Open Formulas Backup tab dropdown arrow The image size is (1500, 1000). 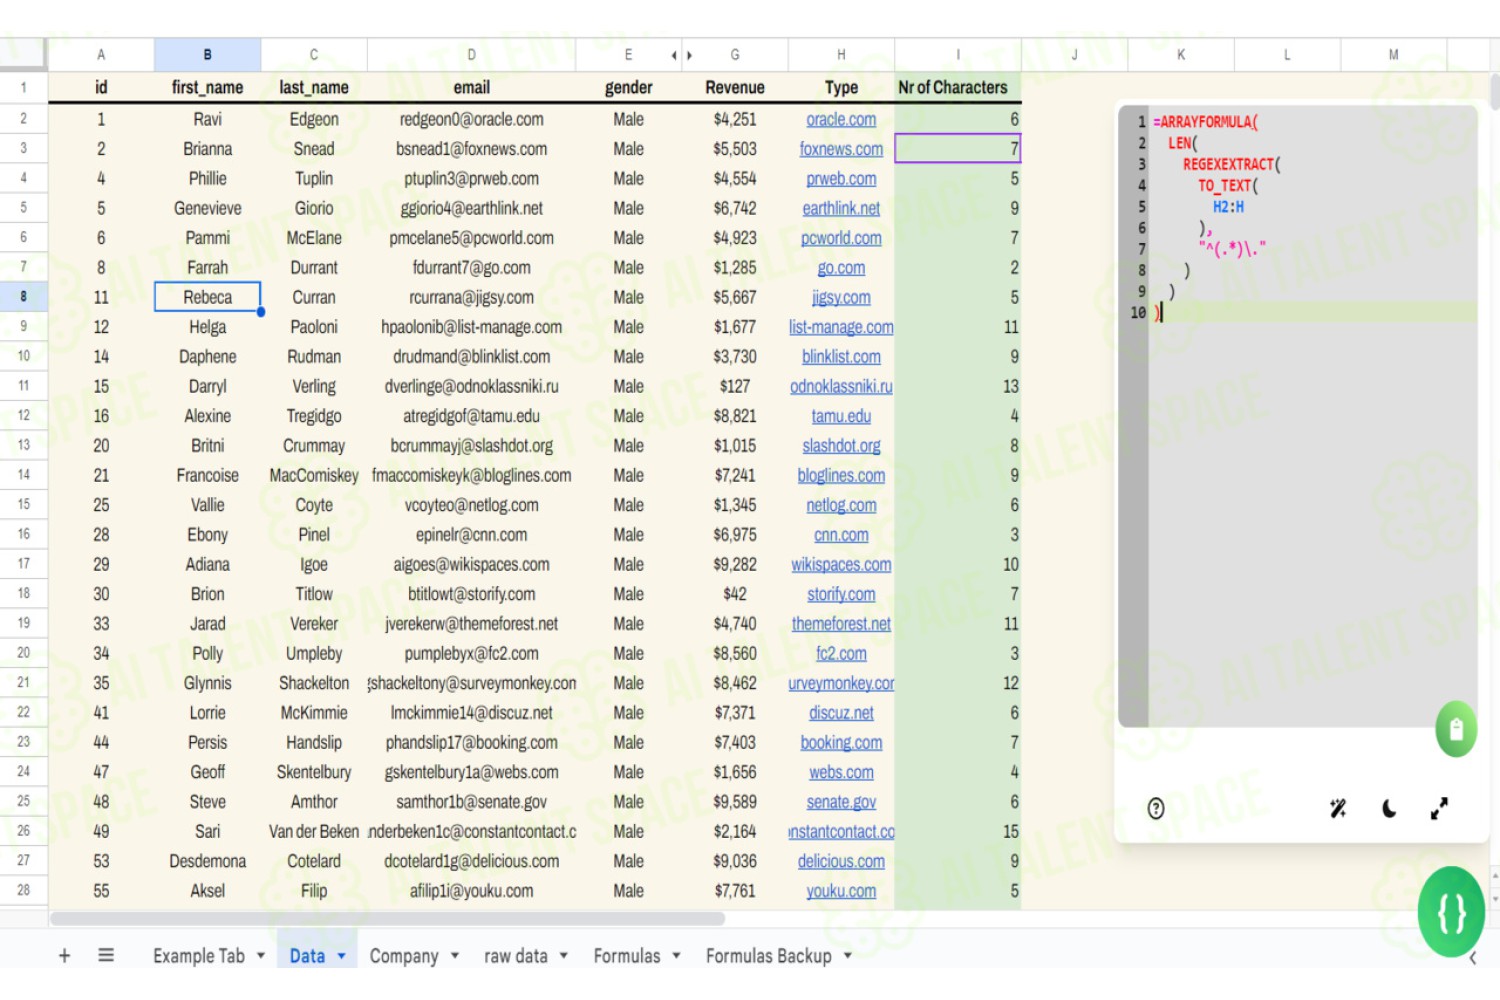[848, 956]
